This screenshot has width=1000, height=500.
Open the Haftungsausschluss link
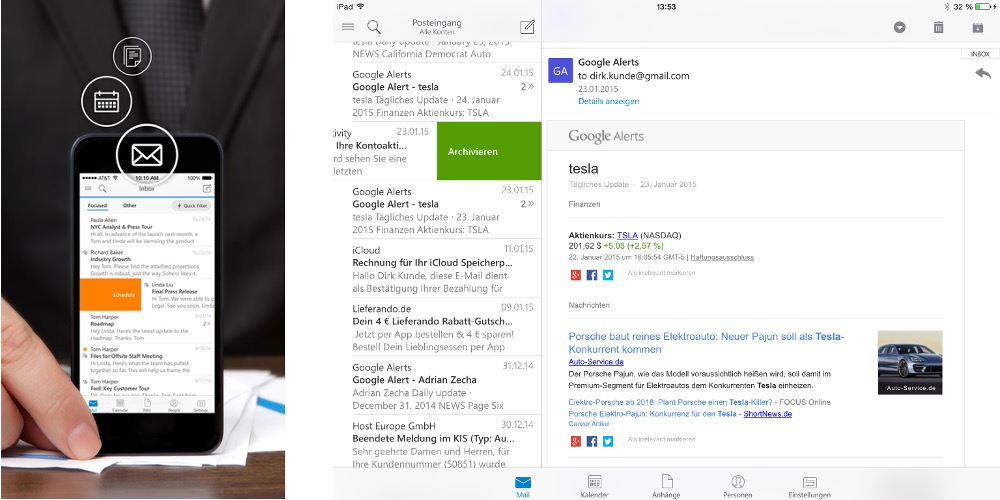click(722, 258)
